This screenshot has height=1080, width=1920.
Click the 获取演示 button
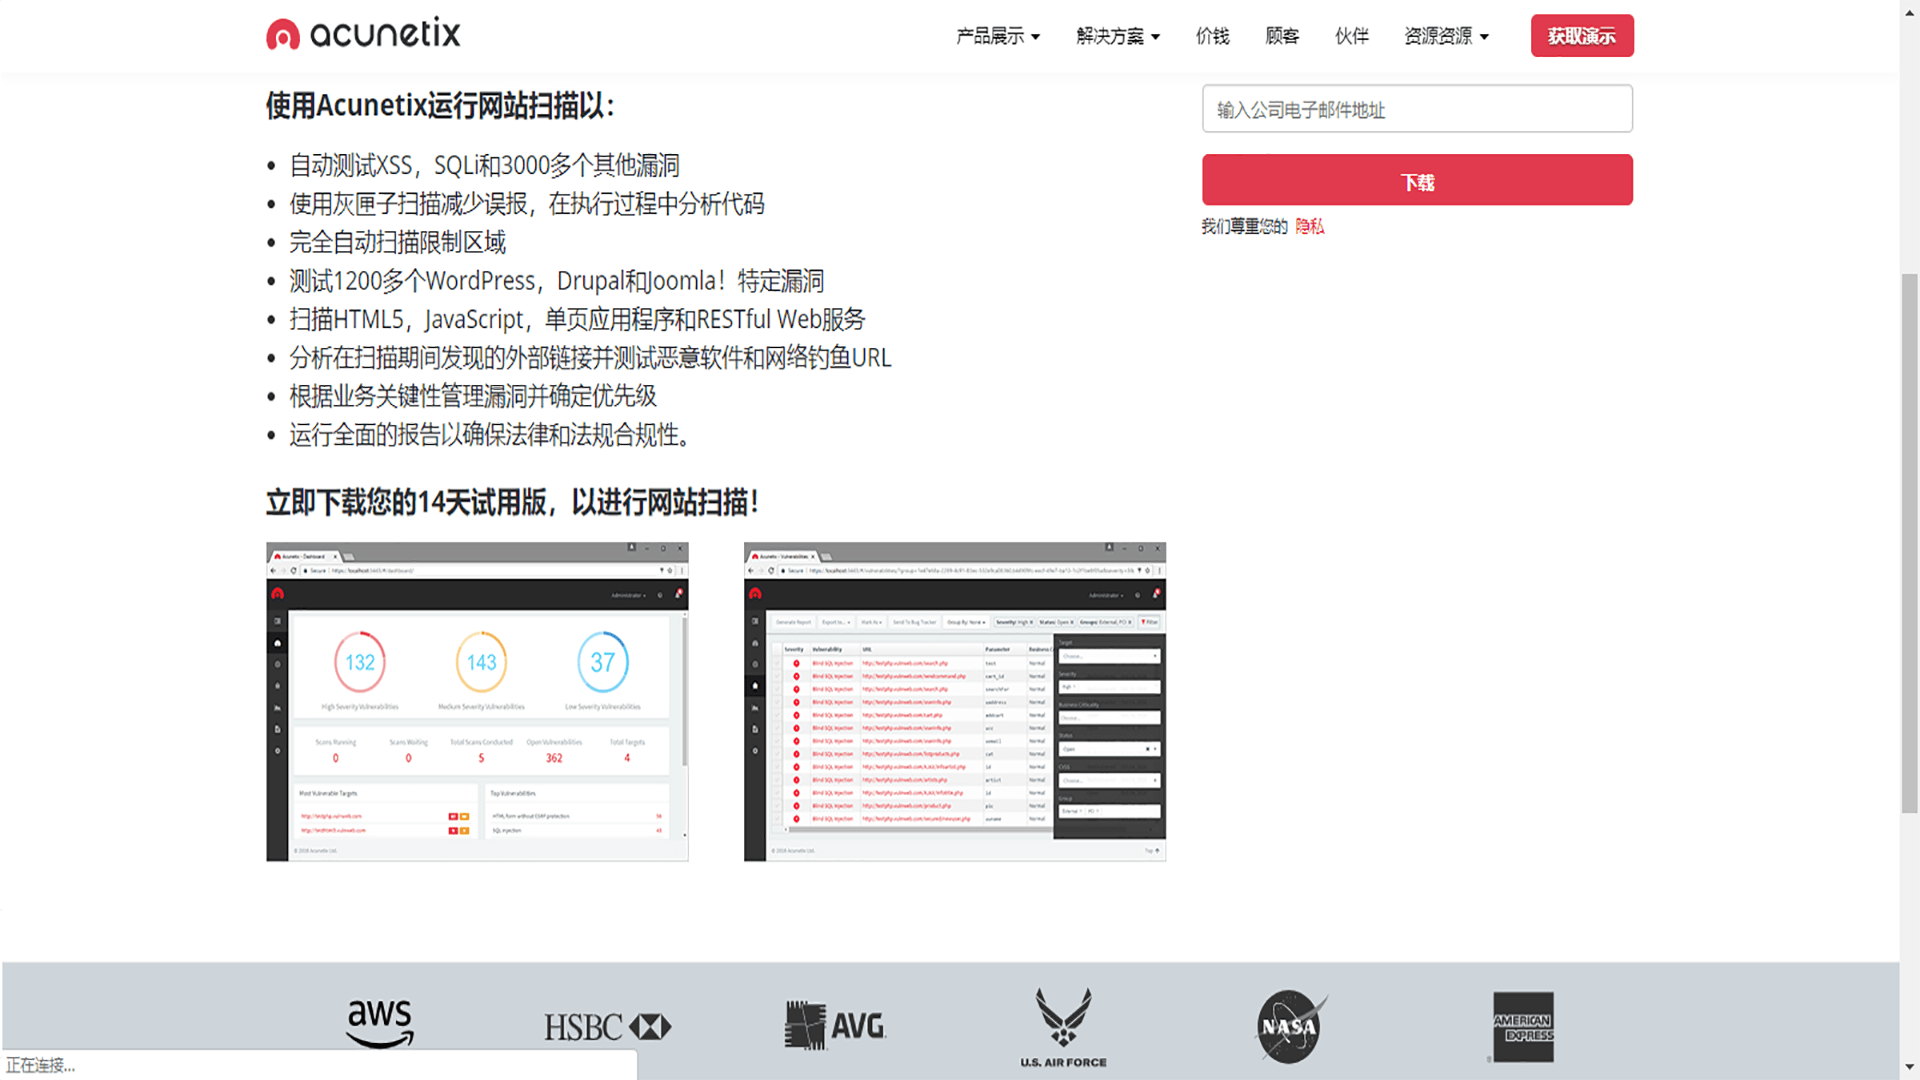tap(1581, 36)
